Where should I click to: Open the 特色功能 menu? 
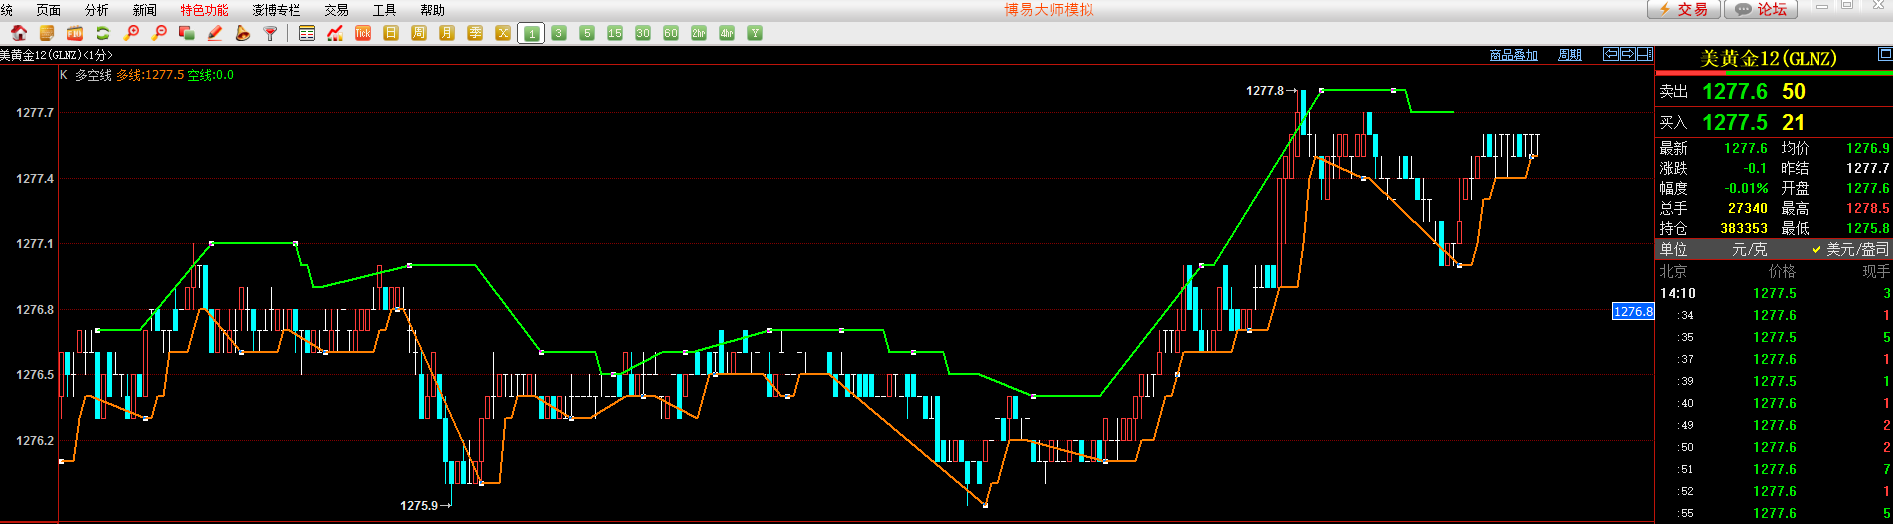(x=204, y=10)
